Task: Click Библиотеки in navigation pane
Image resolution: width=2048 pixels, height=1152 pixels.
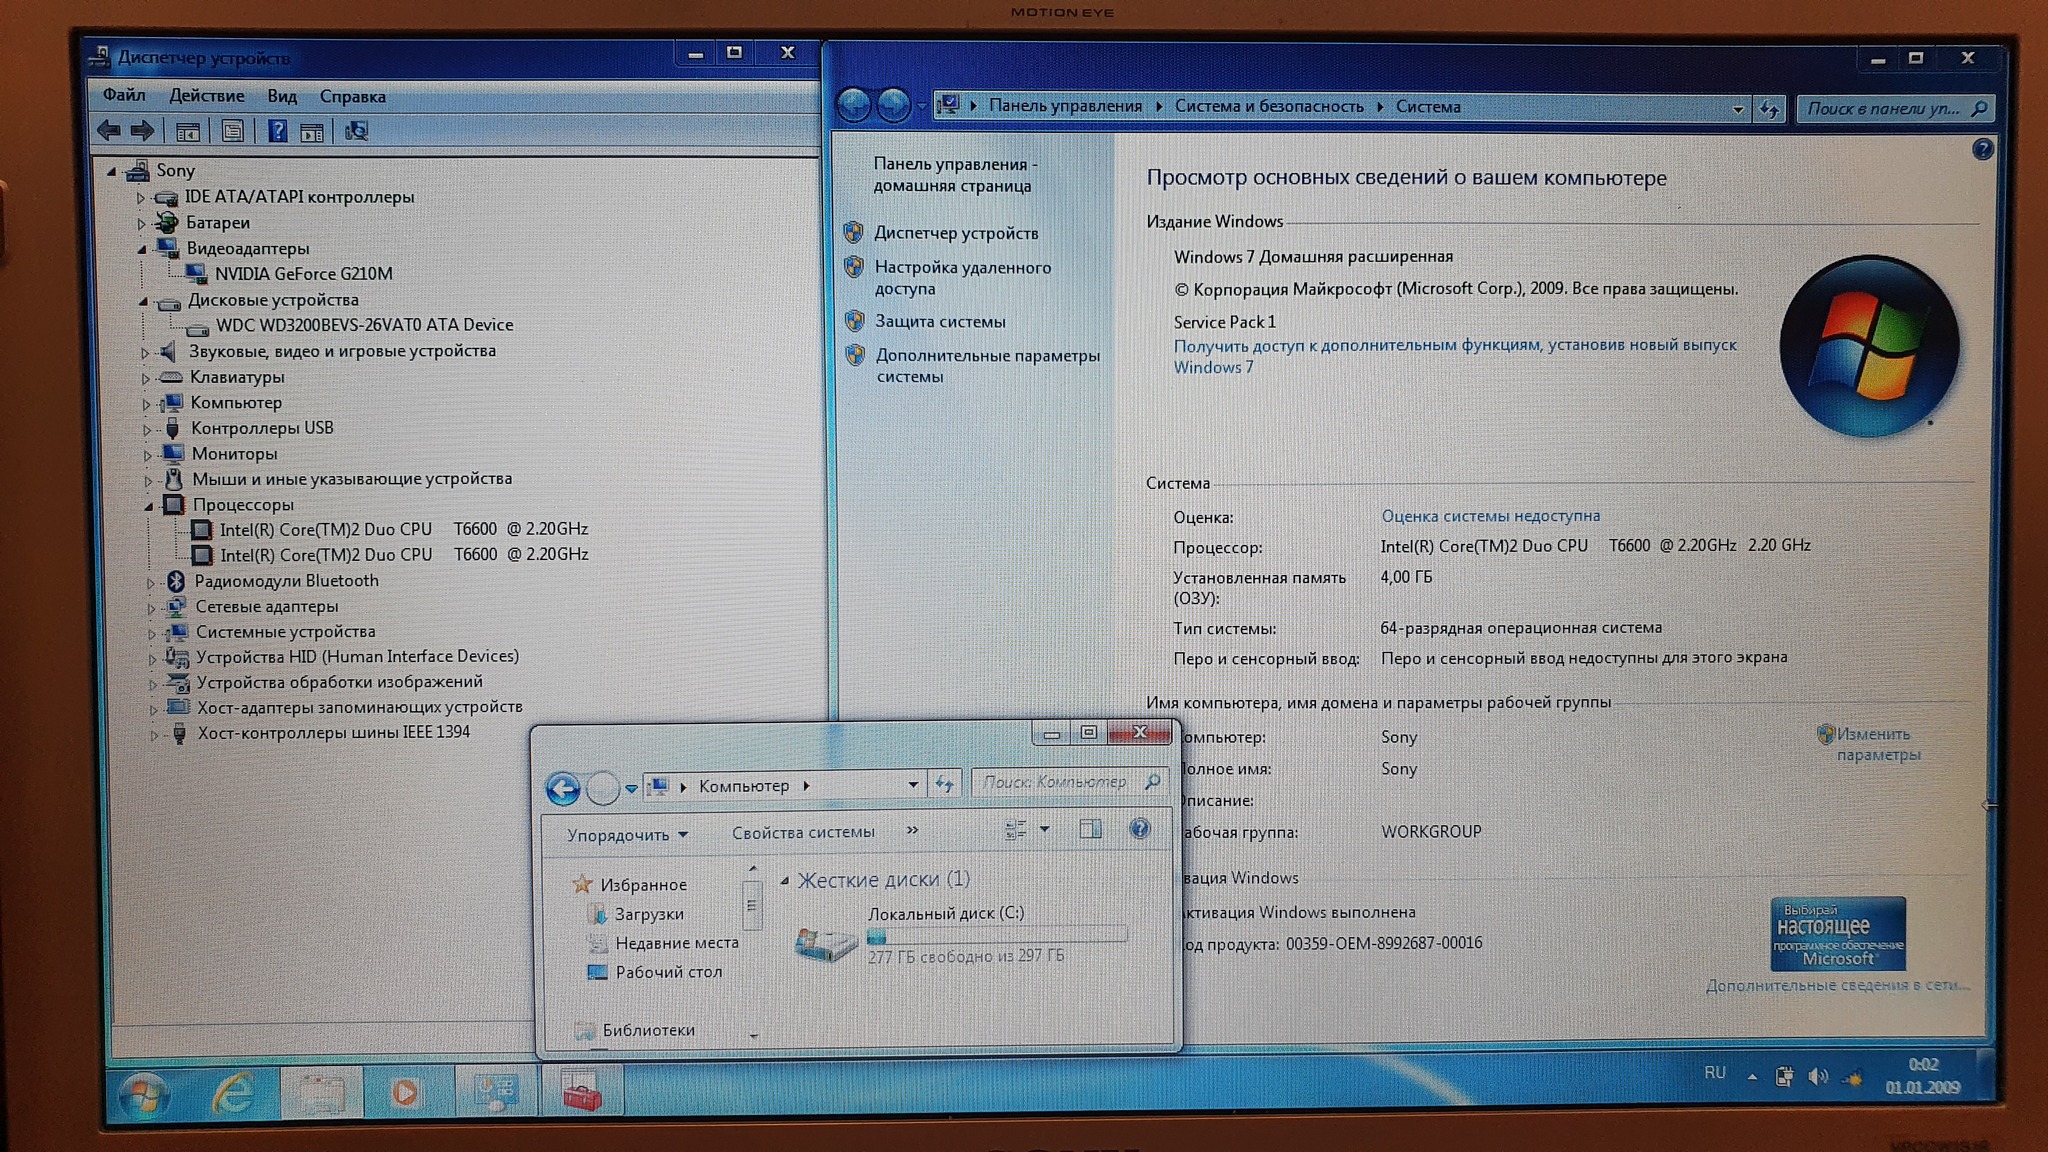Action: tap(647, 1030)
